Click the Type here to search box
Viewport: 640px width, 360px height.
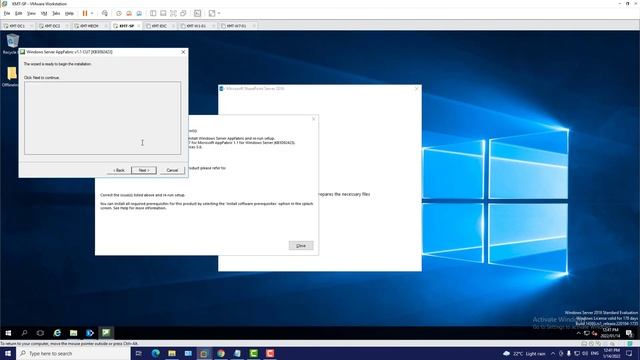pyautogui.click(x=73, y=353)
